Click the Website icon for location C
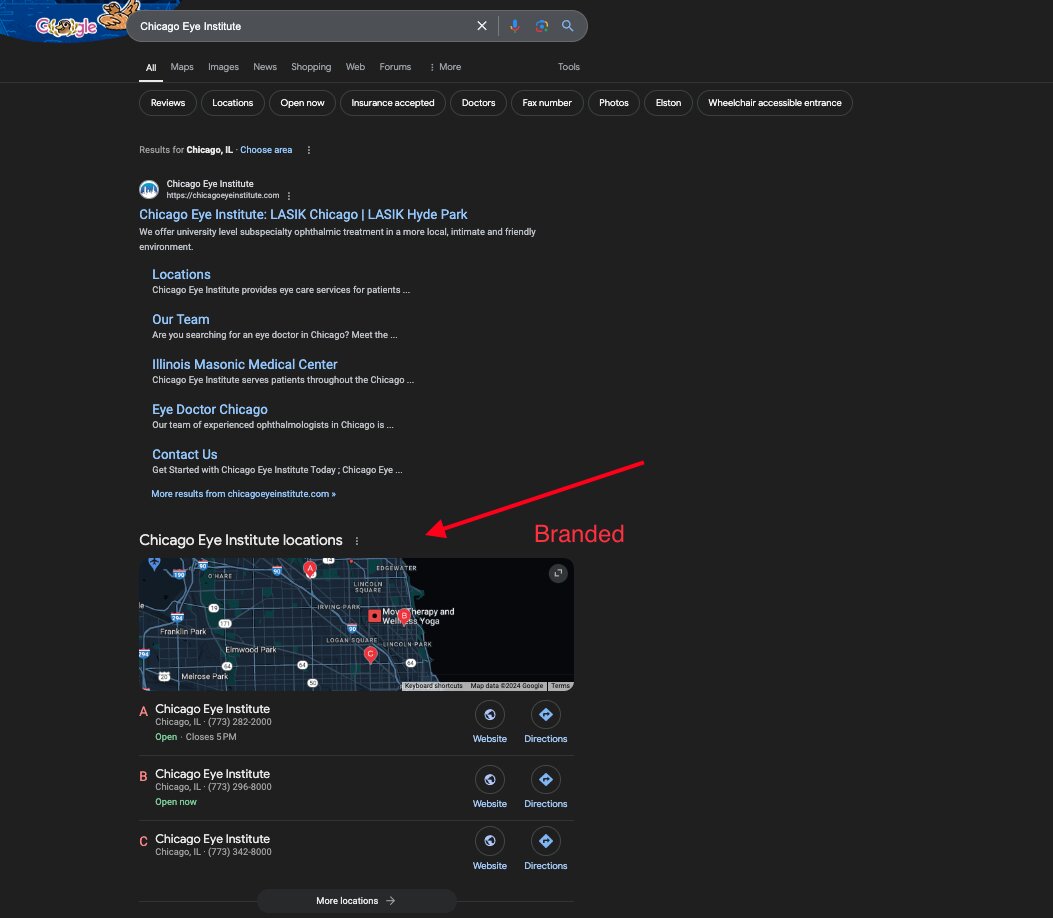The image size is (1053, 918). point(490,841)
